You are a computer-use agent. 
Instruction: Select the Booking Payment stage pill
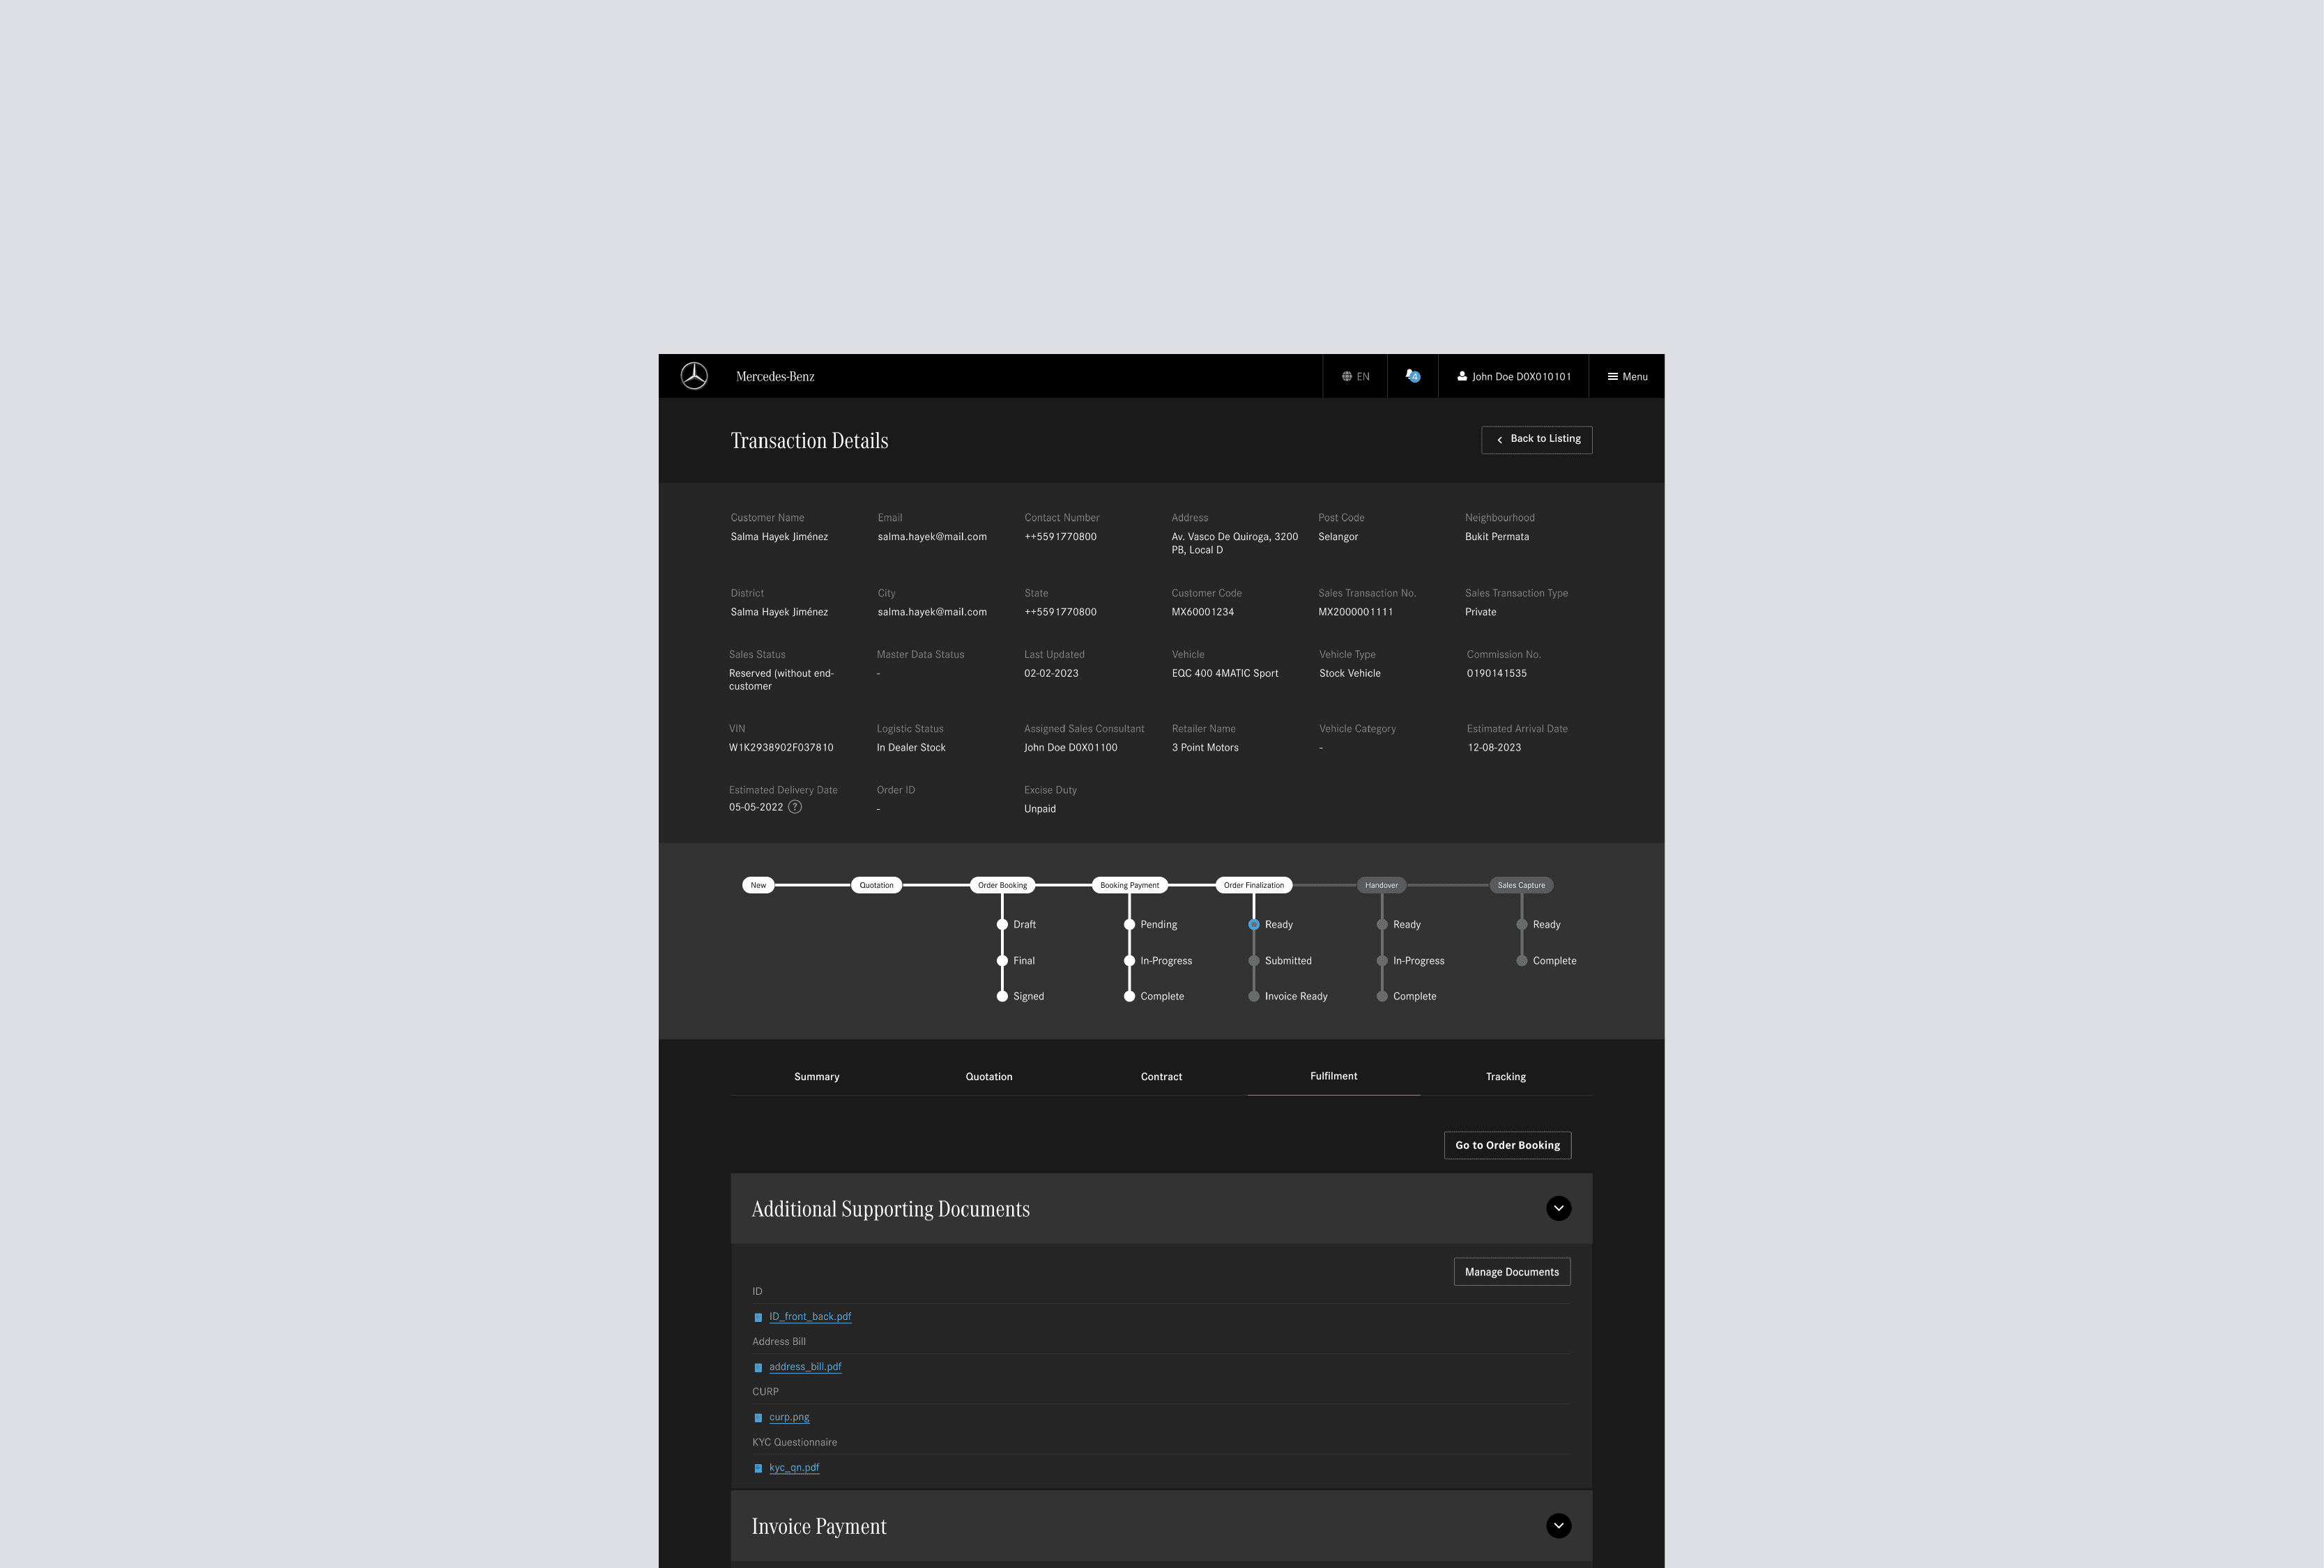(1129, 885)
